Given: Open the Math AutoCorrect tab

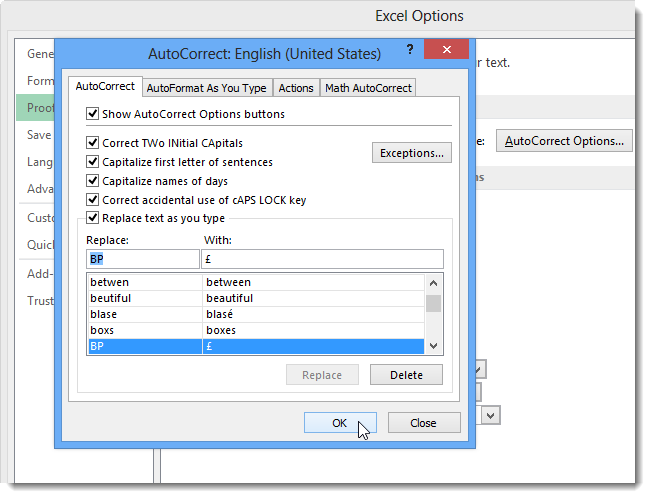Looking at the screenshot, I should (x=368, y=88).
